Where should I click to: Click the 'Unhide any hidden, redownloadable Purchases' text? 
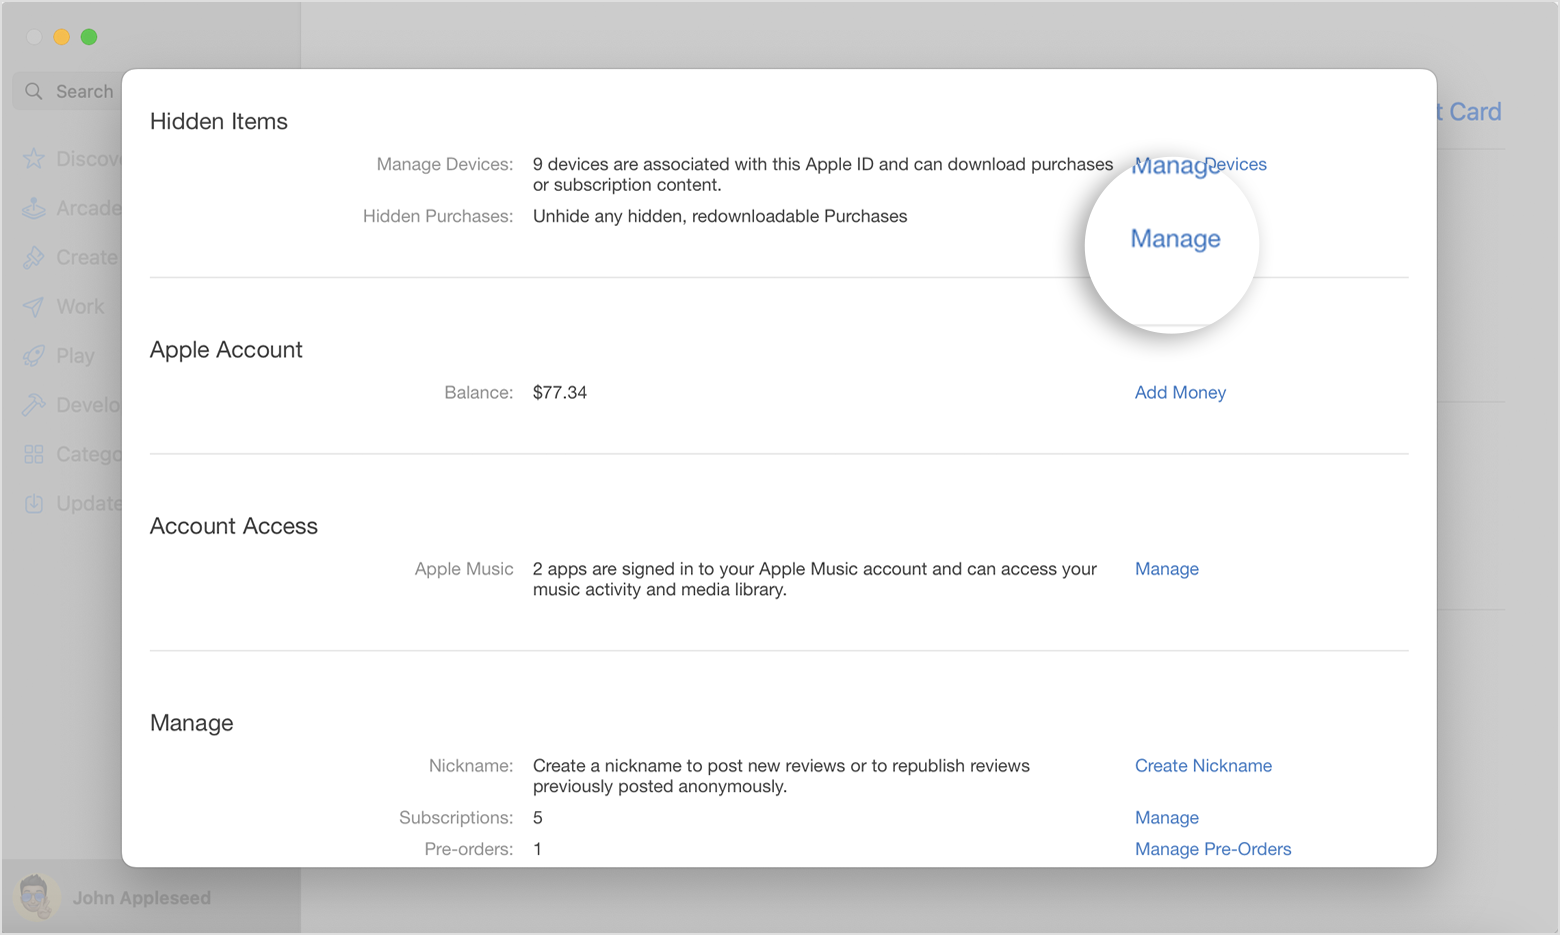(720, 216)
